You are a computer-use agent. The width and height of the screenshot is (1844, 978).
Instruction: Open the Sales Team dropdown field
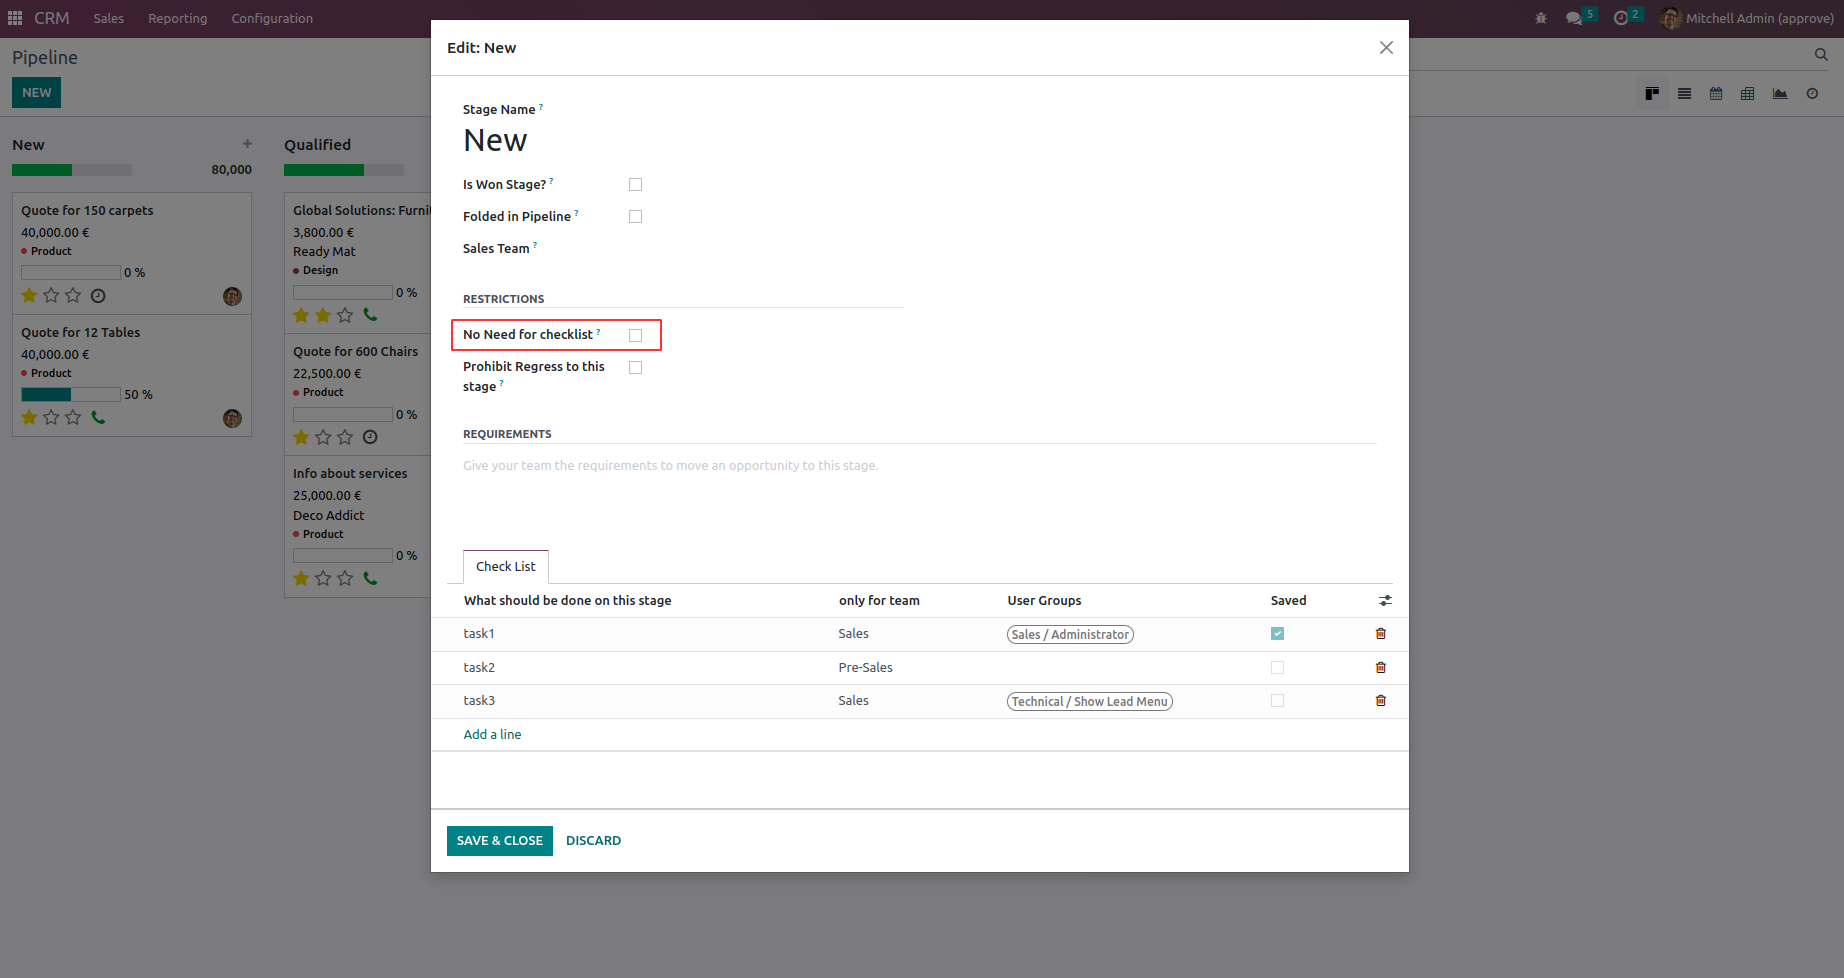click(760, 249)
